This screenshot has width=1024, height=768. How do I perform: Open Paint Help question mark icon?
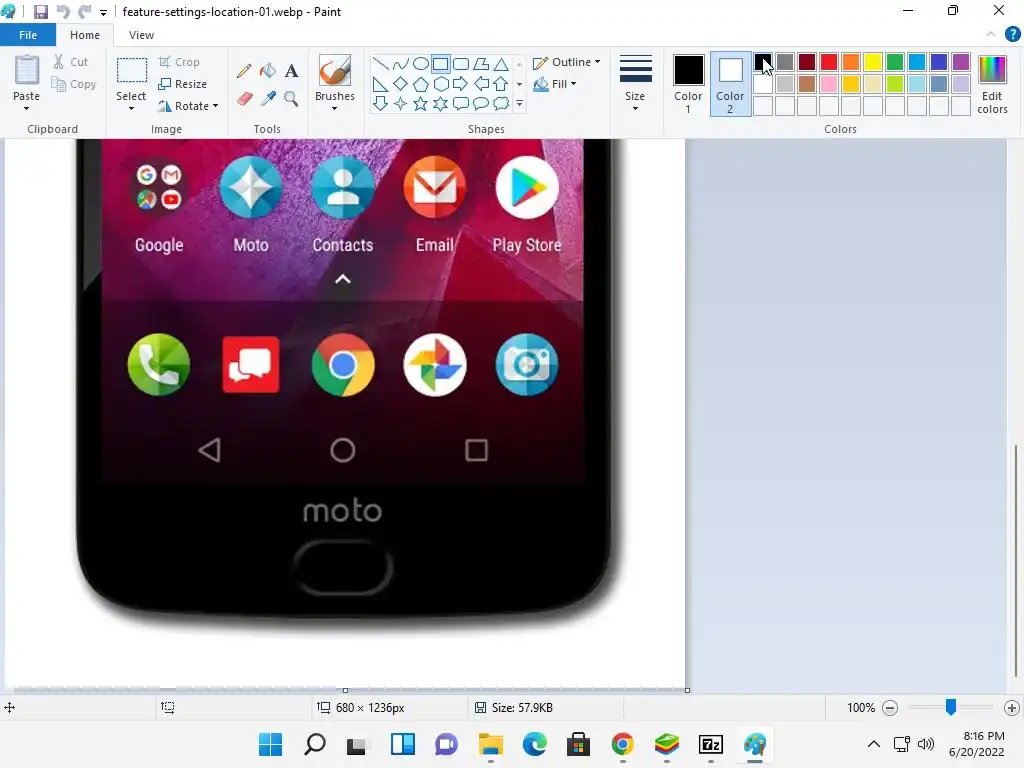[x=1012, y=35]
